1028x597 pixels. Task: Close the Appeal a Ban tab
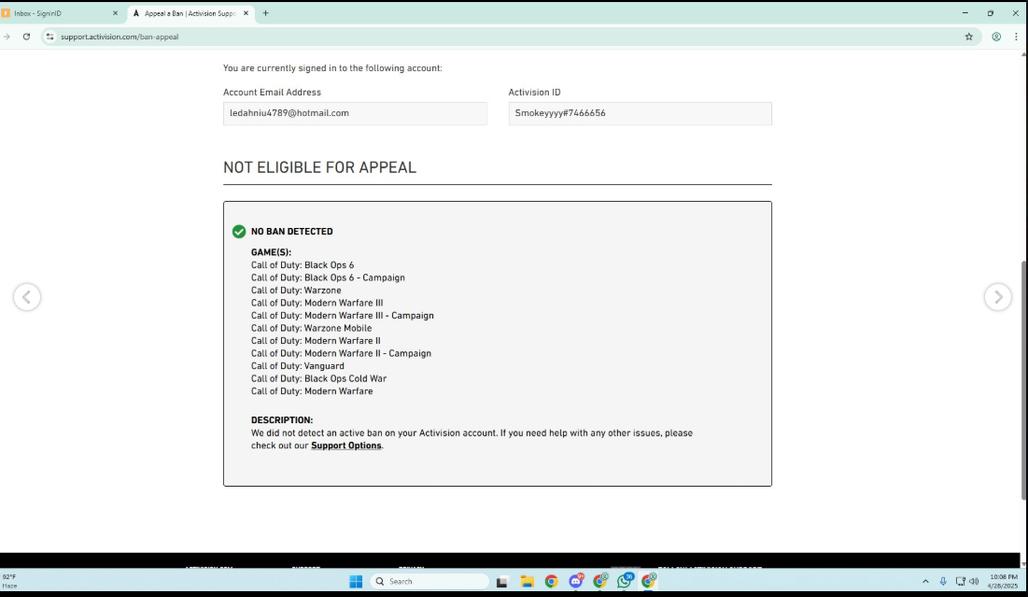247,13
